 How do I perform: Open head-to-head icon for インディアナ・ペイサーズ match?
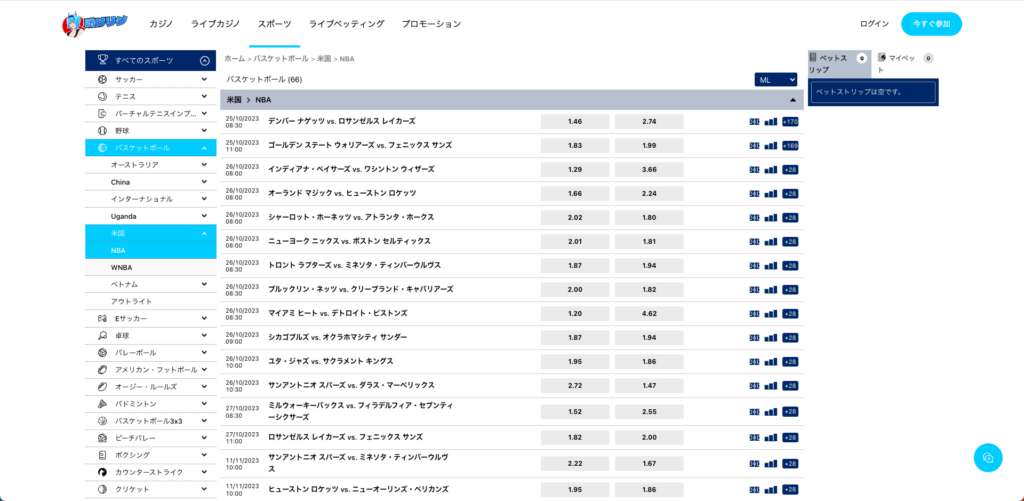754,169
